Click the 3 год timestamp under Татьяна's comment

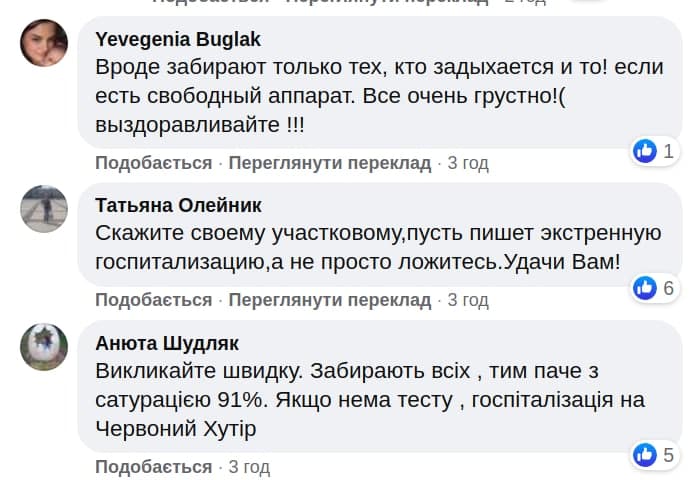click(468, 300)
